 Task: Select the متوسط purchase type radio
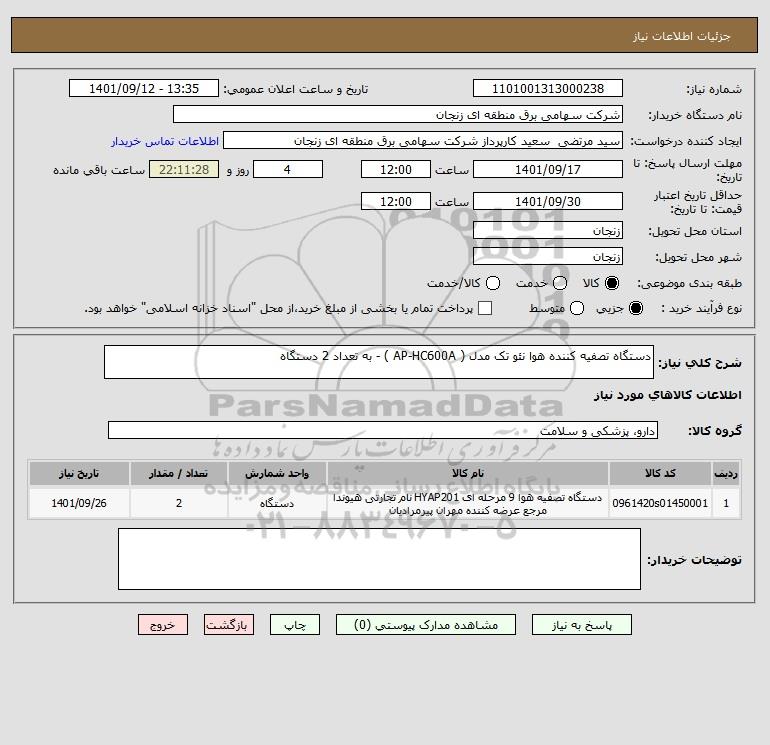click(577, 308)
